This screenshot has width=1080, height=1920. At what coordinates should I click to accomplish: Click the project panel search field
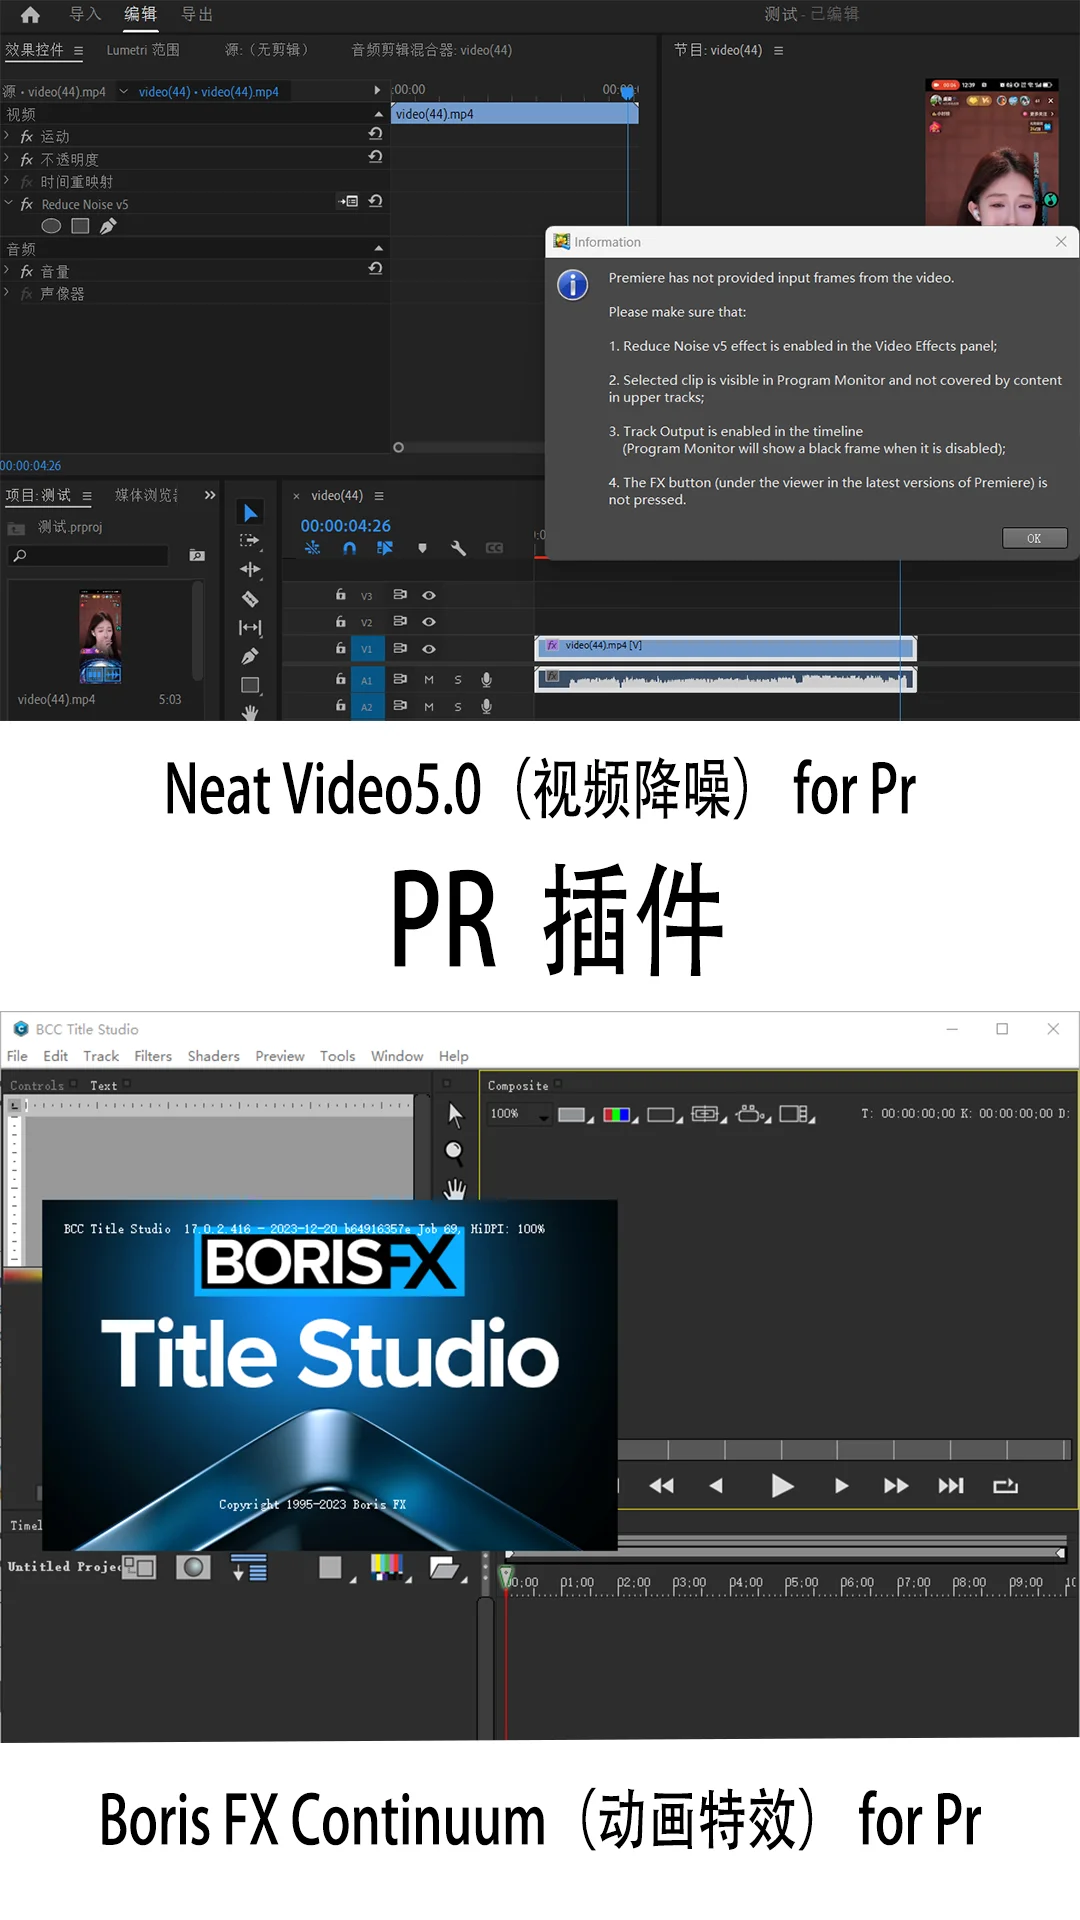point(89,555)
